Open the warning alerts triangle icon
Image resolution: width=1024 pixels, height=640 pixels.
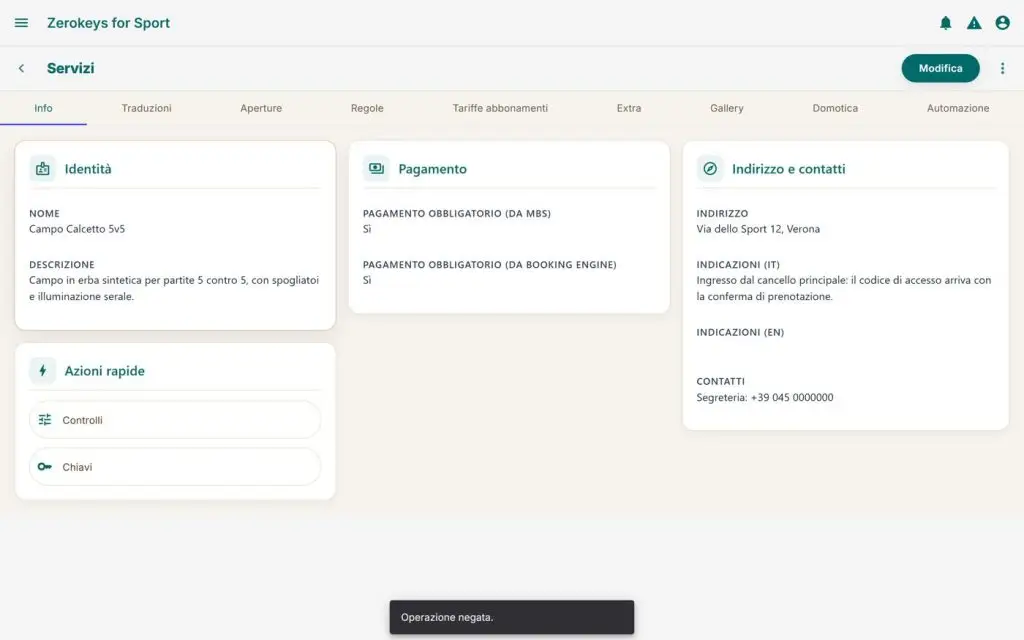pyautogui.click(x=974, y=23)
